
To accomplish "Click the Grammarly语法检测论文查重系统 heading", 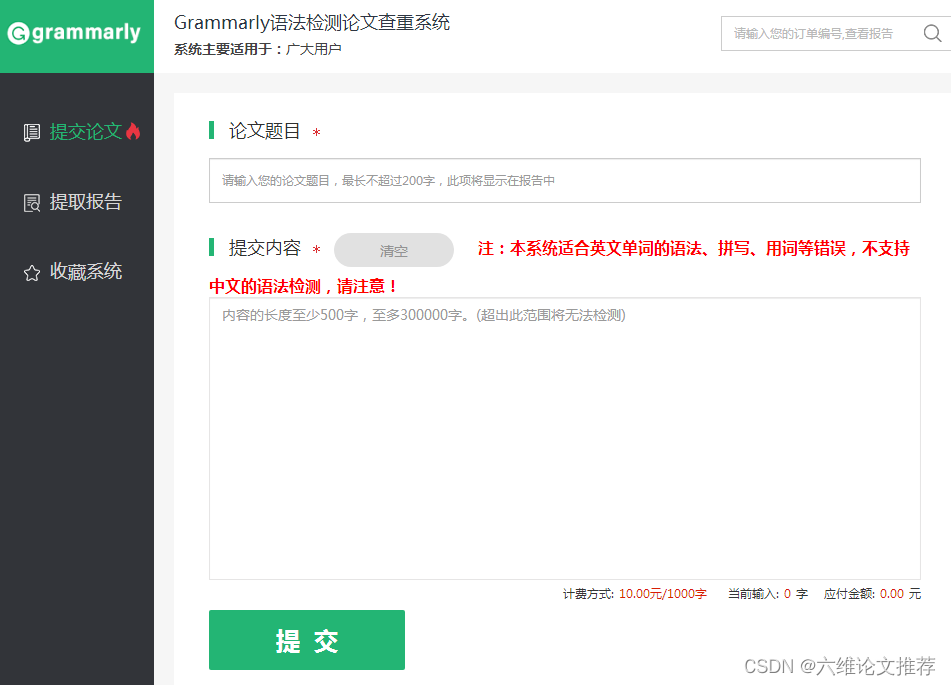I will pos(312,22).
